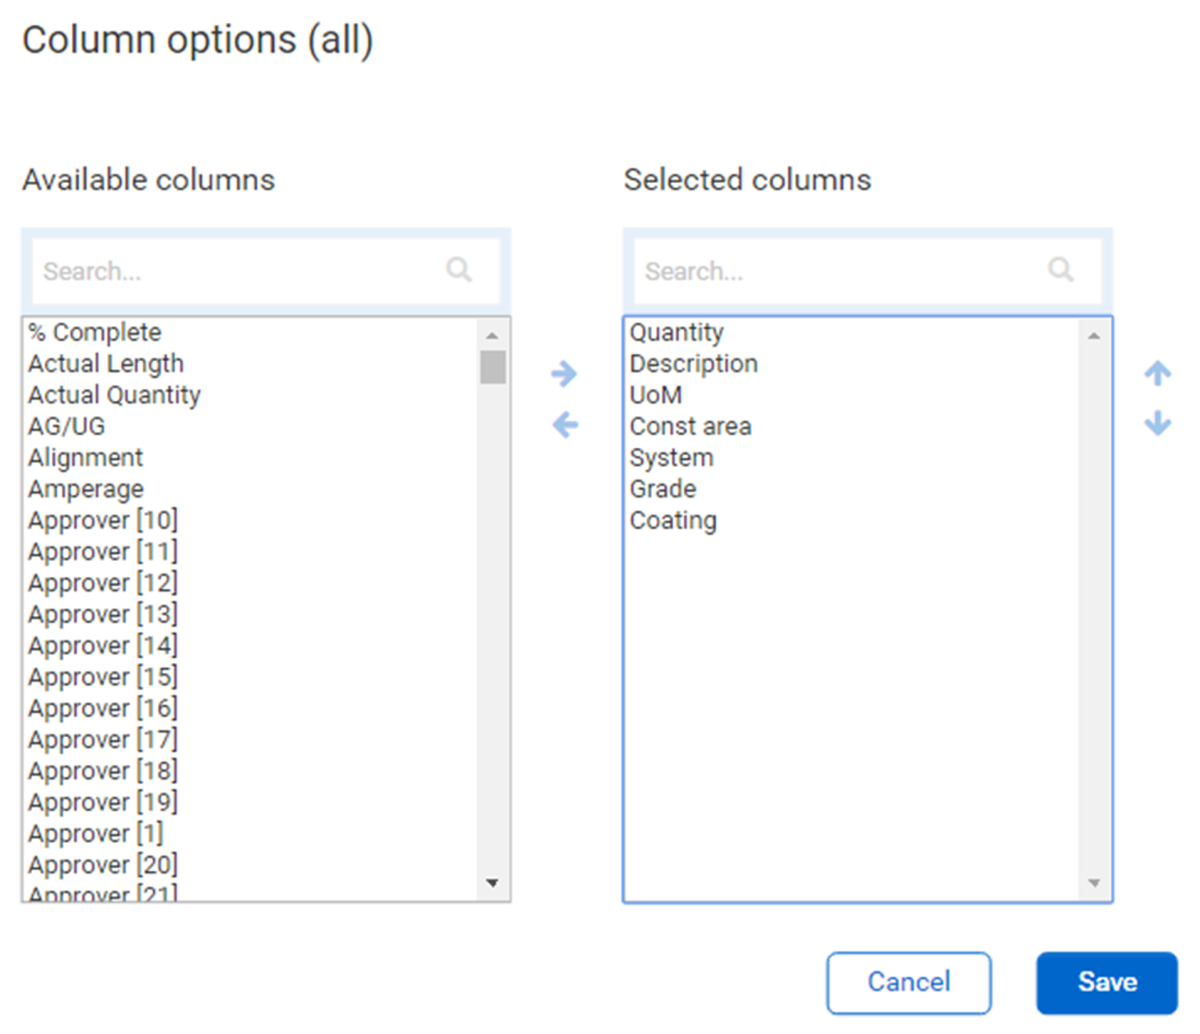Image resolution: width=1200 pixels, height=1034 pixels.
Task: Click the right arrow to add column
Action: 564,374
